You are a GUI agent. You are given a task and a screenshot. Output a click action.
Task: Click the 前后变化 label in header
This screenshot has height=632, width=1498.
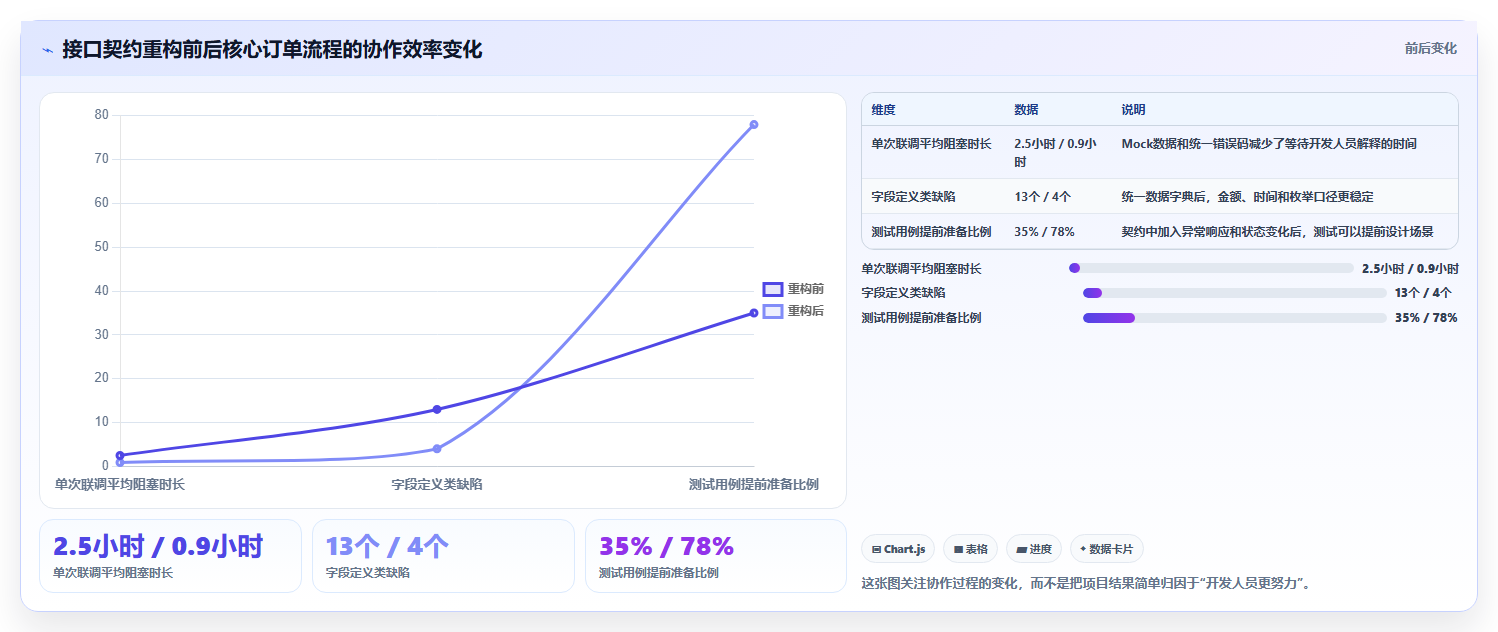tap(1431, 48)
